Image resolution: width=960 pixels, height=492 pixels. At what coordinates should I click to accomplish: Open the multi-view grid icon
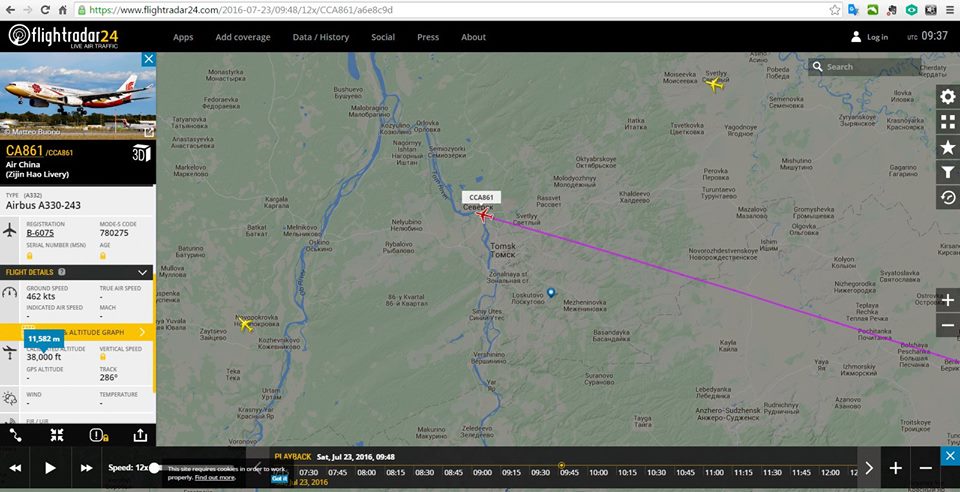point(948,122)
